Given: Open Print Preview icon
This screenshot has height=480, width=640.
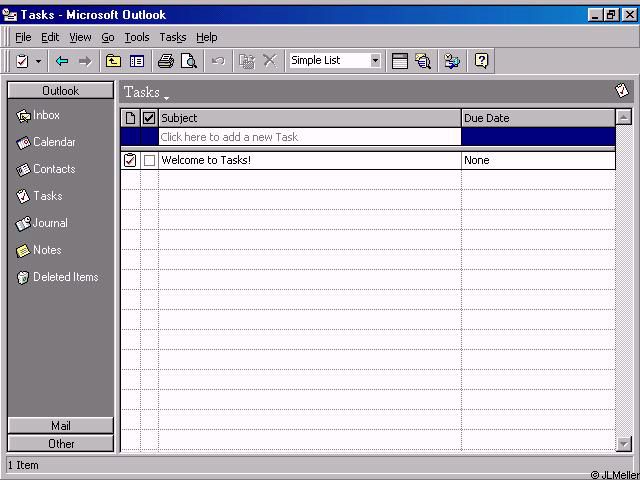Looking at the screenshot, I should point(189,61).
